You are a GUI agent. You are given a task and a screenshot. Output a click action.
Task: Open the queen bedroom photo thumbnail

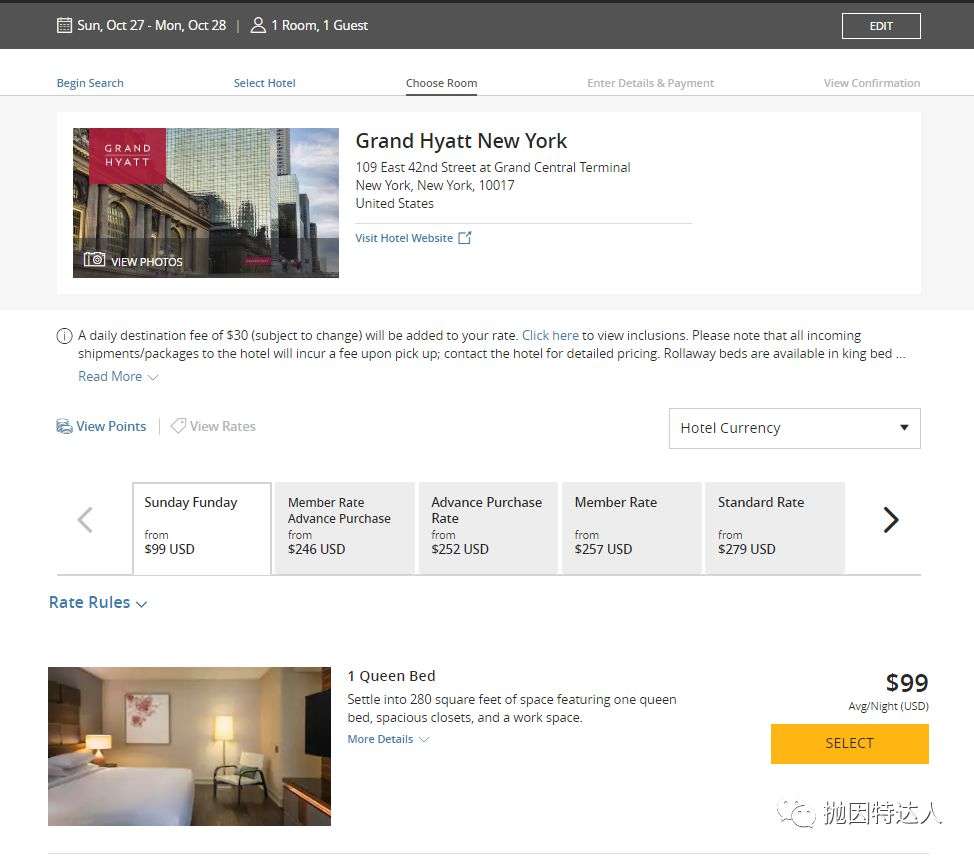tap(189, 746)
